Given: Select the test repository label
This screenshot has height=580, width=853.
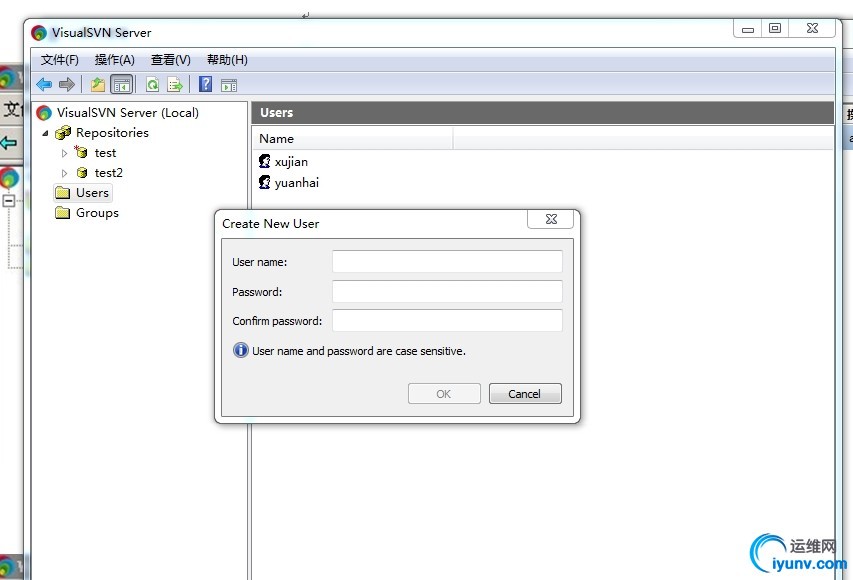Looking at the screenshot, I should click(105, 153).
